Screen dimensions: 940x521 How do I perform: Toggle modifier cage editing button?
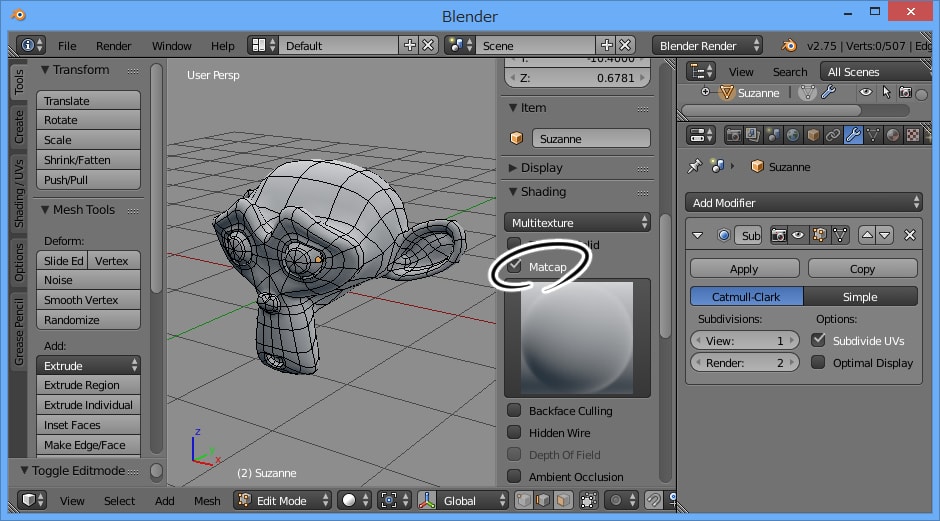pos(840,235)
